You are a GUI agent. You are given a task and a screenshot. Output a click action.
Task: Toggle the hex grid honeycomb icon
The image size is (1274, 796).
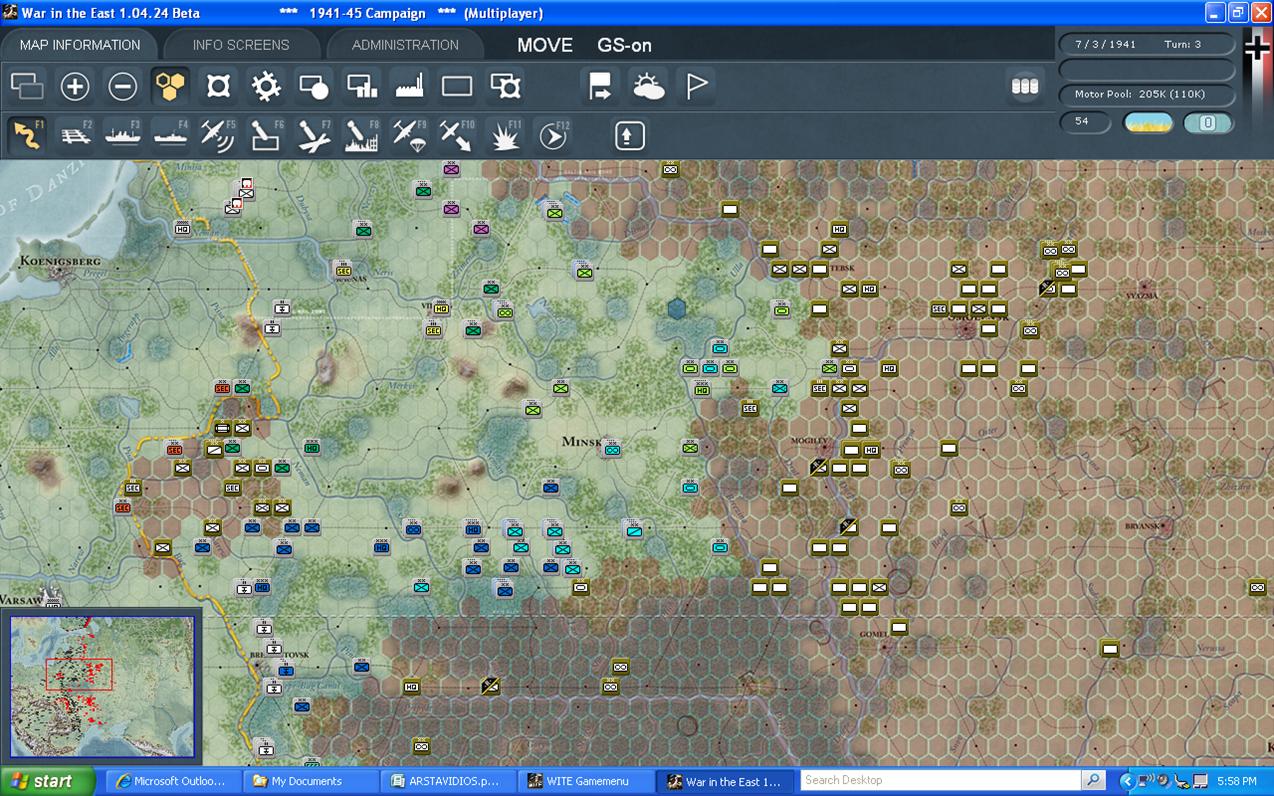[171, 87]
